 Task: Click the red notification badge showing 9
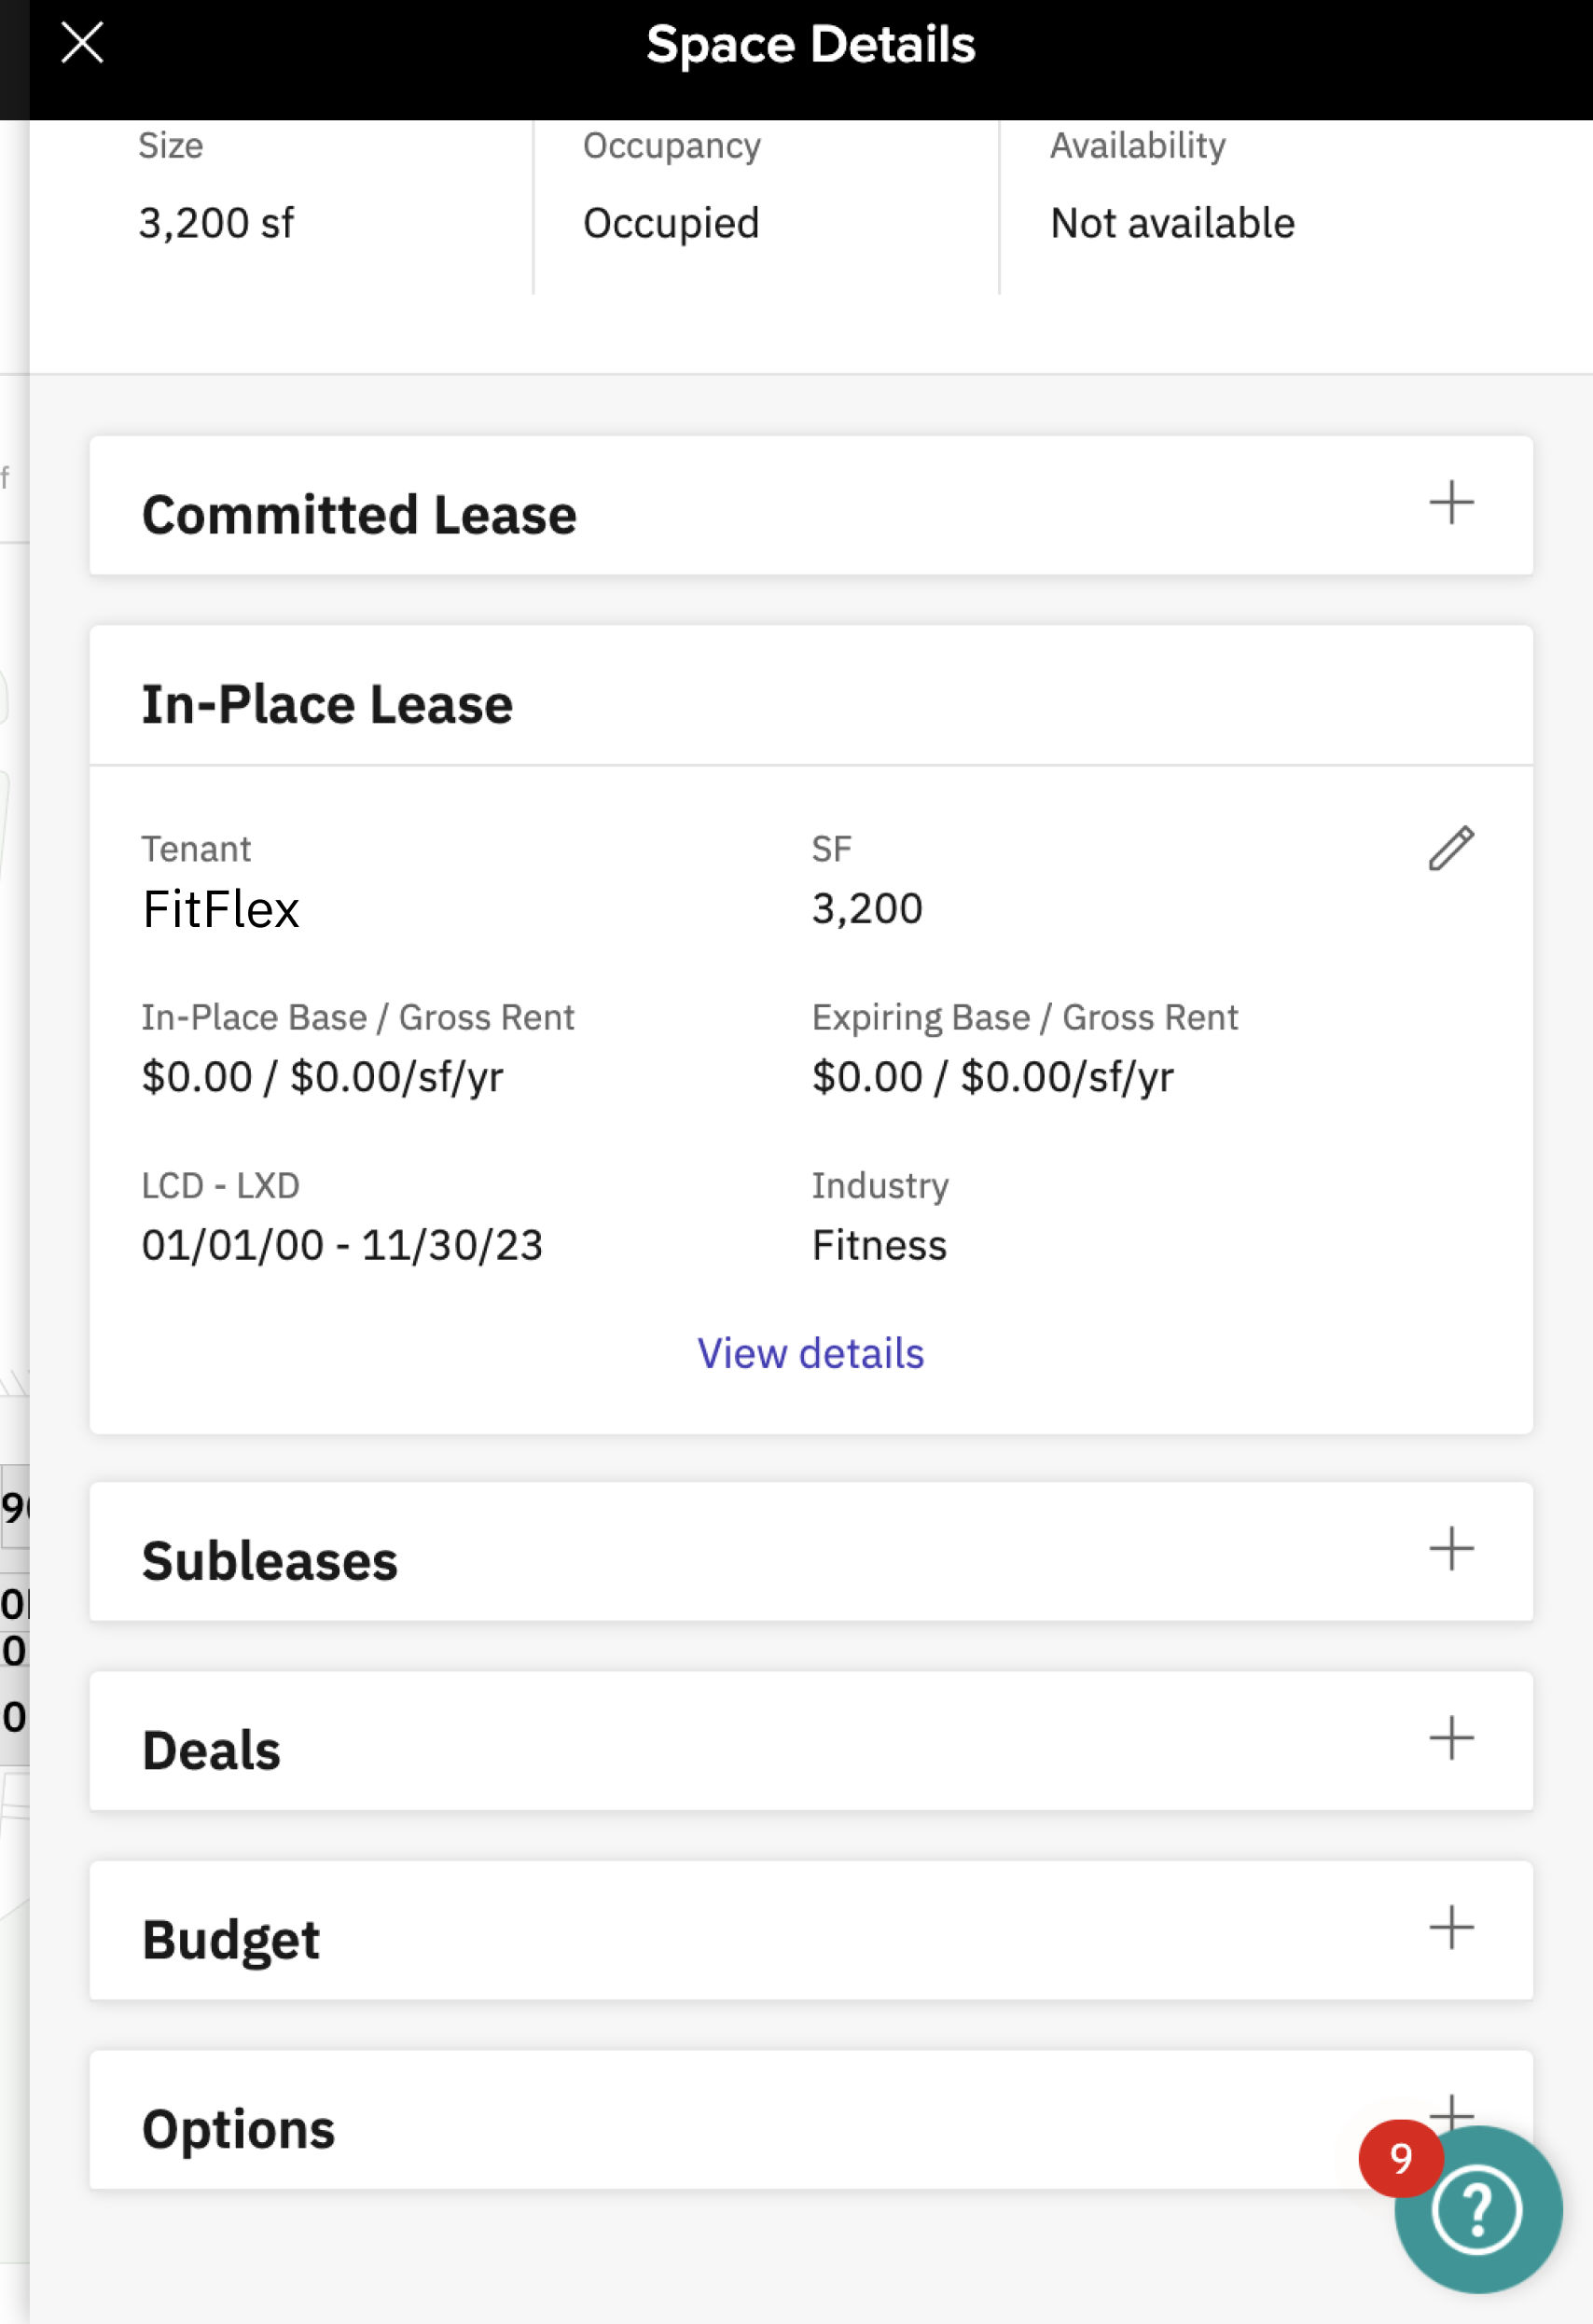pyautogui.click(x=1400, y=2158)
